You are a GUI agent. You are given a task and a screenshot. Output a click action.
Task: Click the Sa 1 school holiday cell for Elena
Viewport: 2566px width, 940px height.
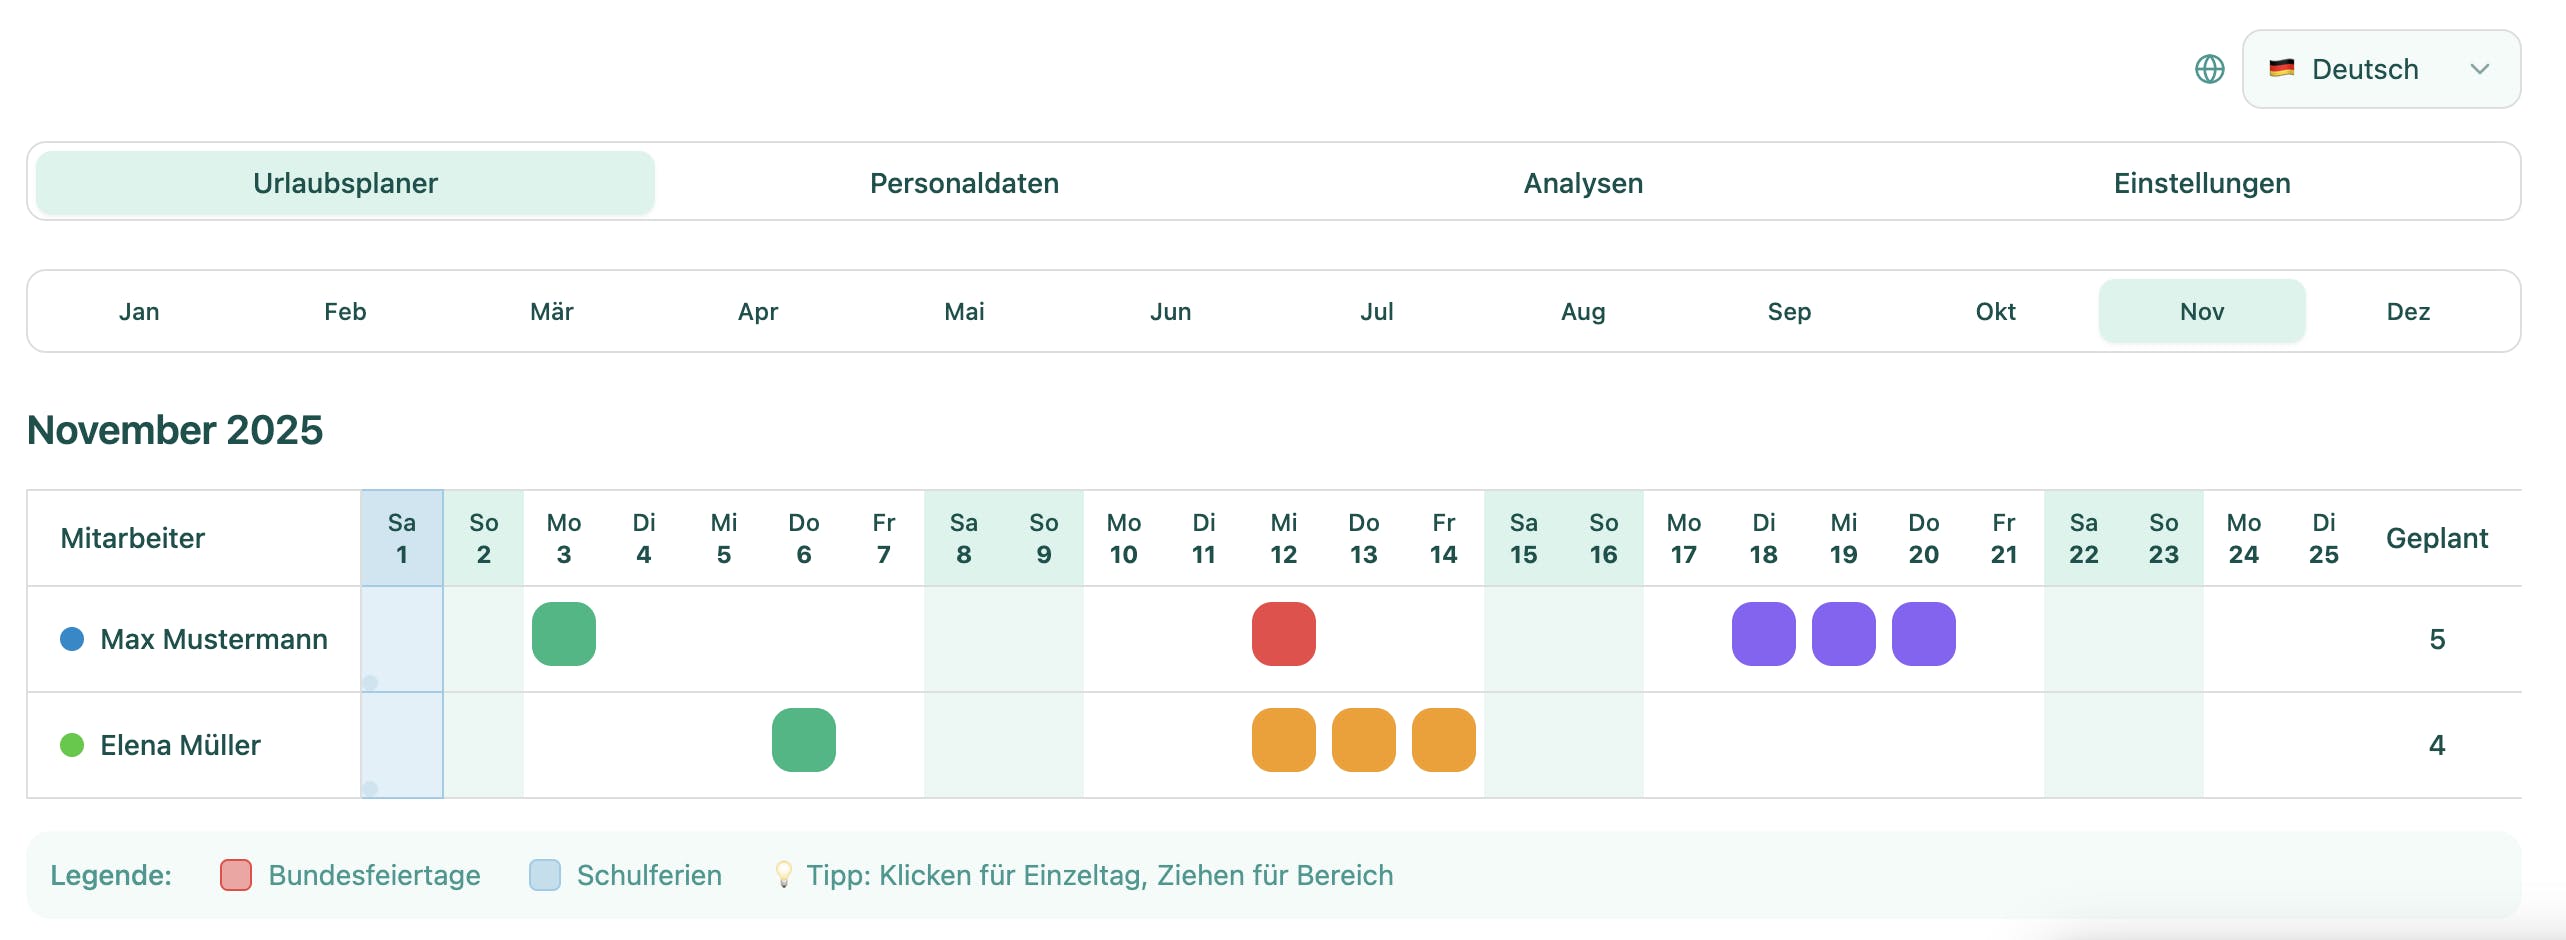coord(401,744)
